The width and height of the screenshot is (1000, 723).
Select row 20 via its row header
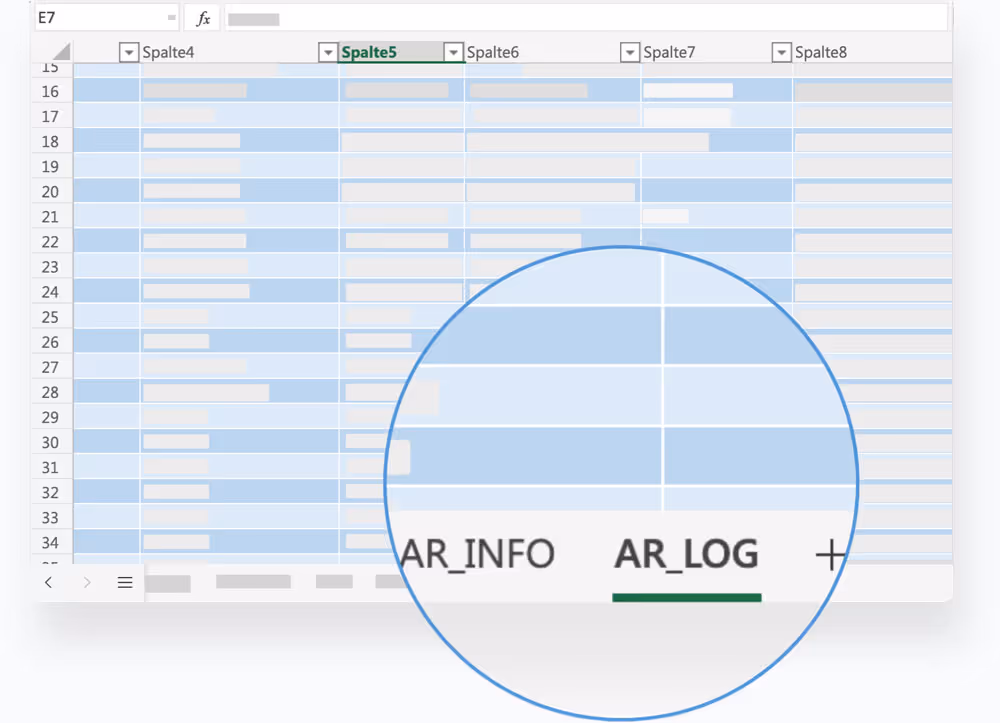pos(51,191)
